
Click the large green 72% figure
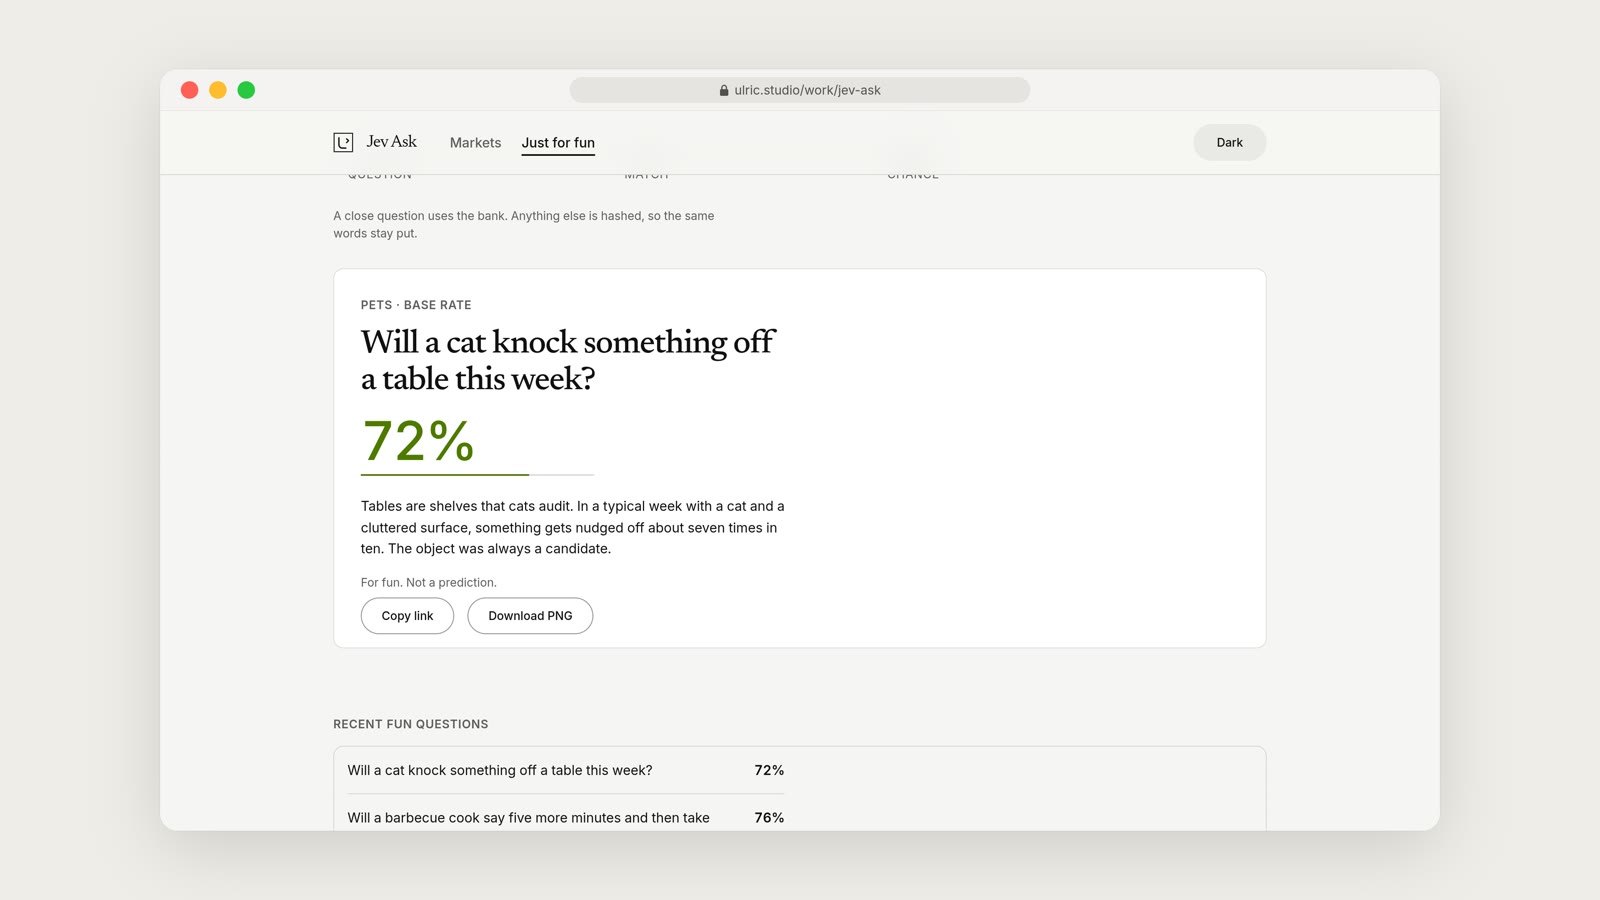tap(418, 441)
